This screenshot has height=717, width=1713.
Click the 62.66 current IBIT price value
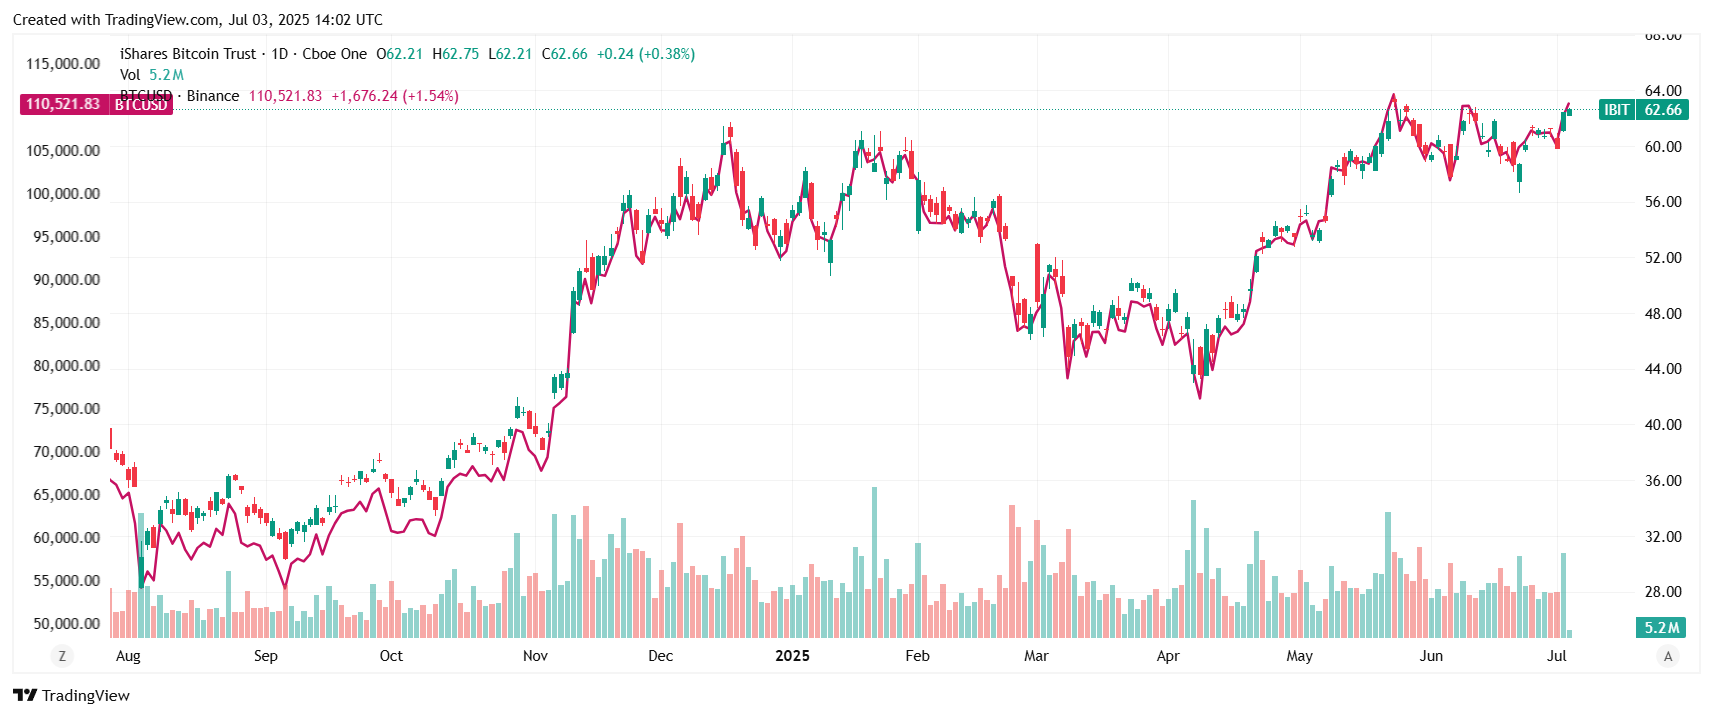tap(1663, 110)
